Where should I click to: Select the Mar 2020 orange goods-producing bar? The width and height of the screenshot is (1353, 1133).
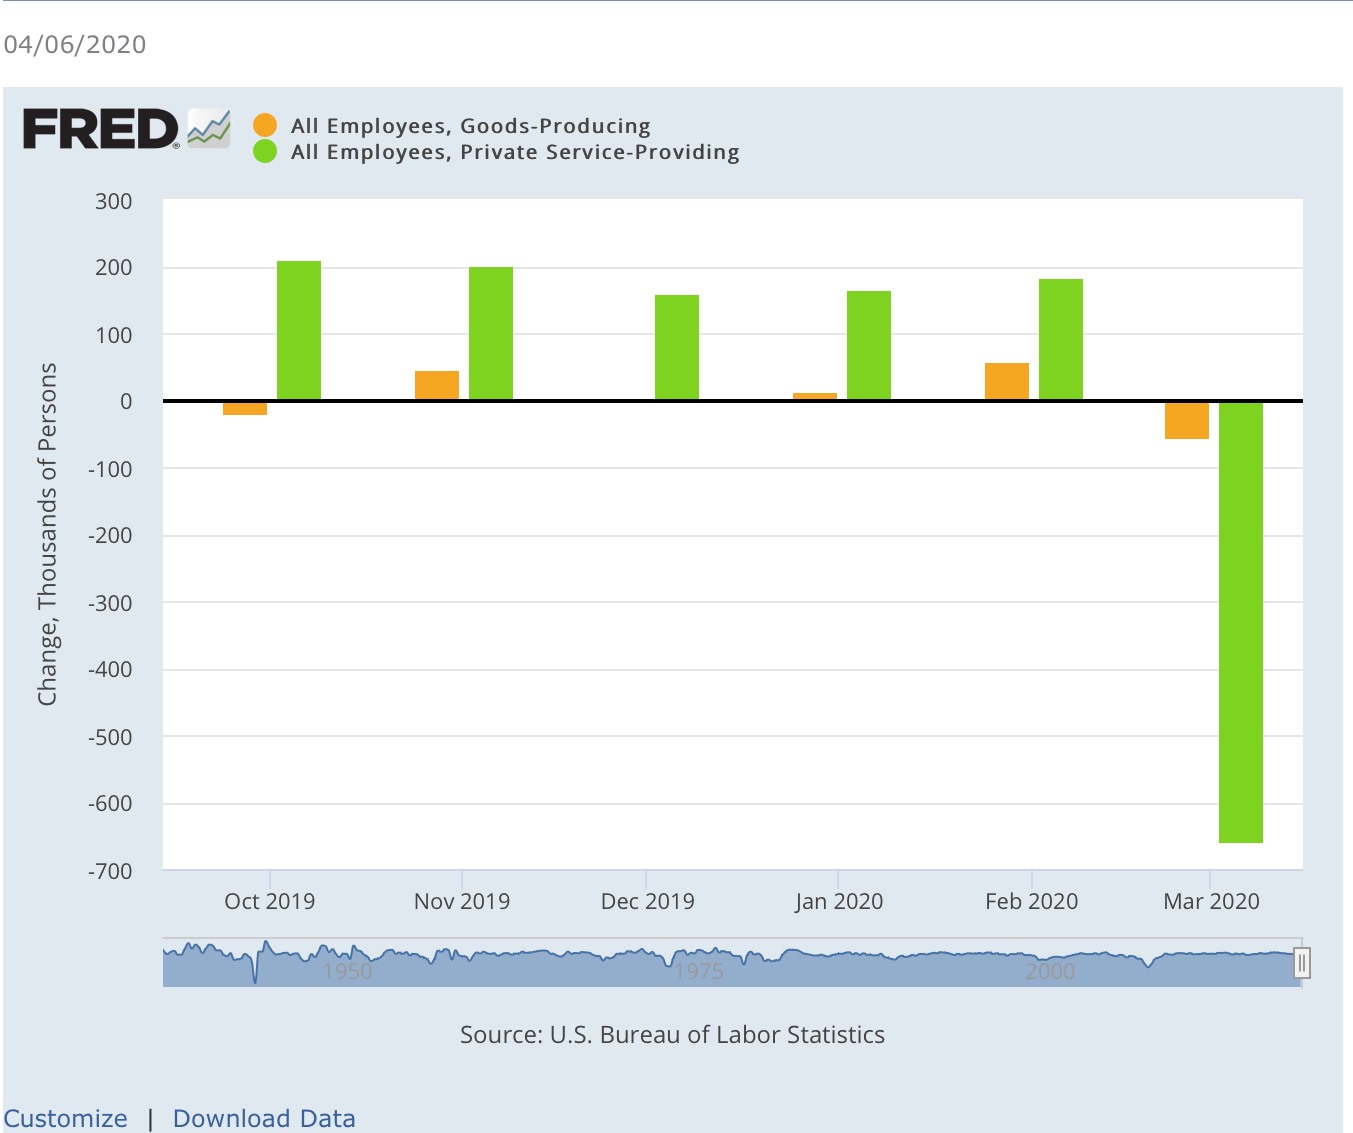pos(1187,420)
